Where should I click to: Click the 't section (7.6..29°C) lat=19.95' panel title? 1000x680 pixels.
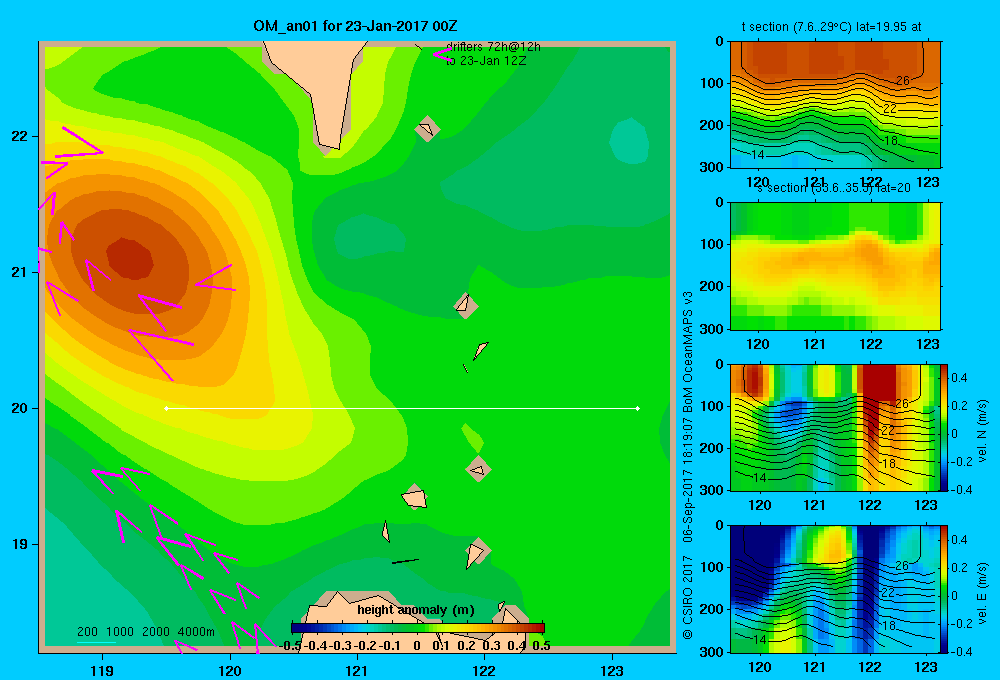coord(831,27)
